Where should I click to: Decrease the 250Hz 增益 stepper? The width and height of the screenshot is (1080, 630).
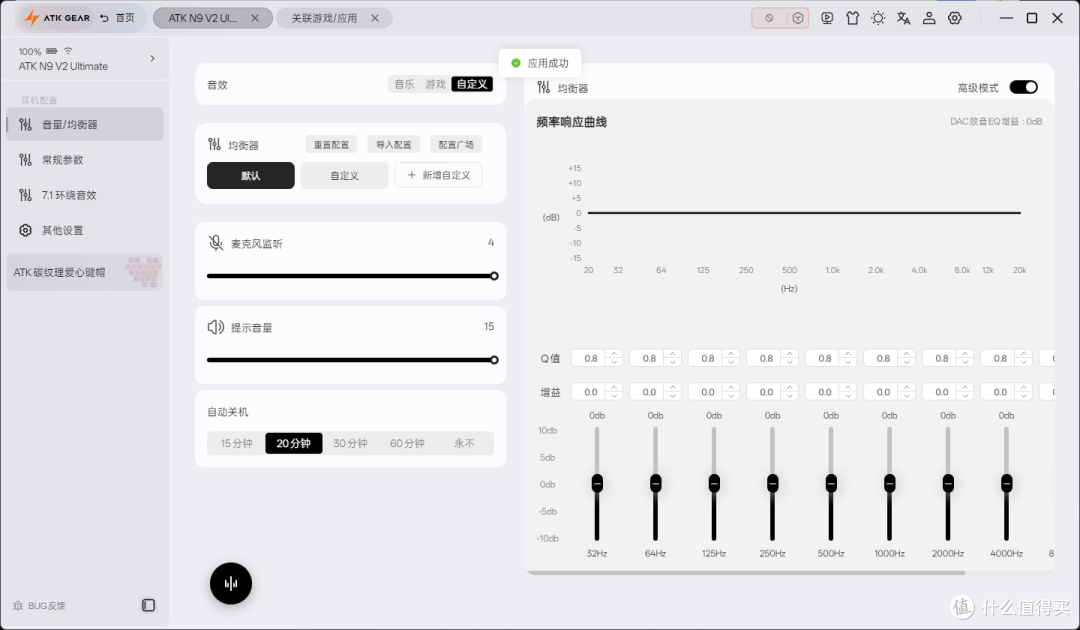(x=790, y=396)
